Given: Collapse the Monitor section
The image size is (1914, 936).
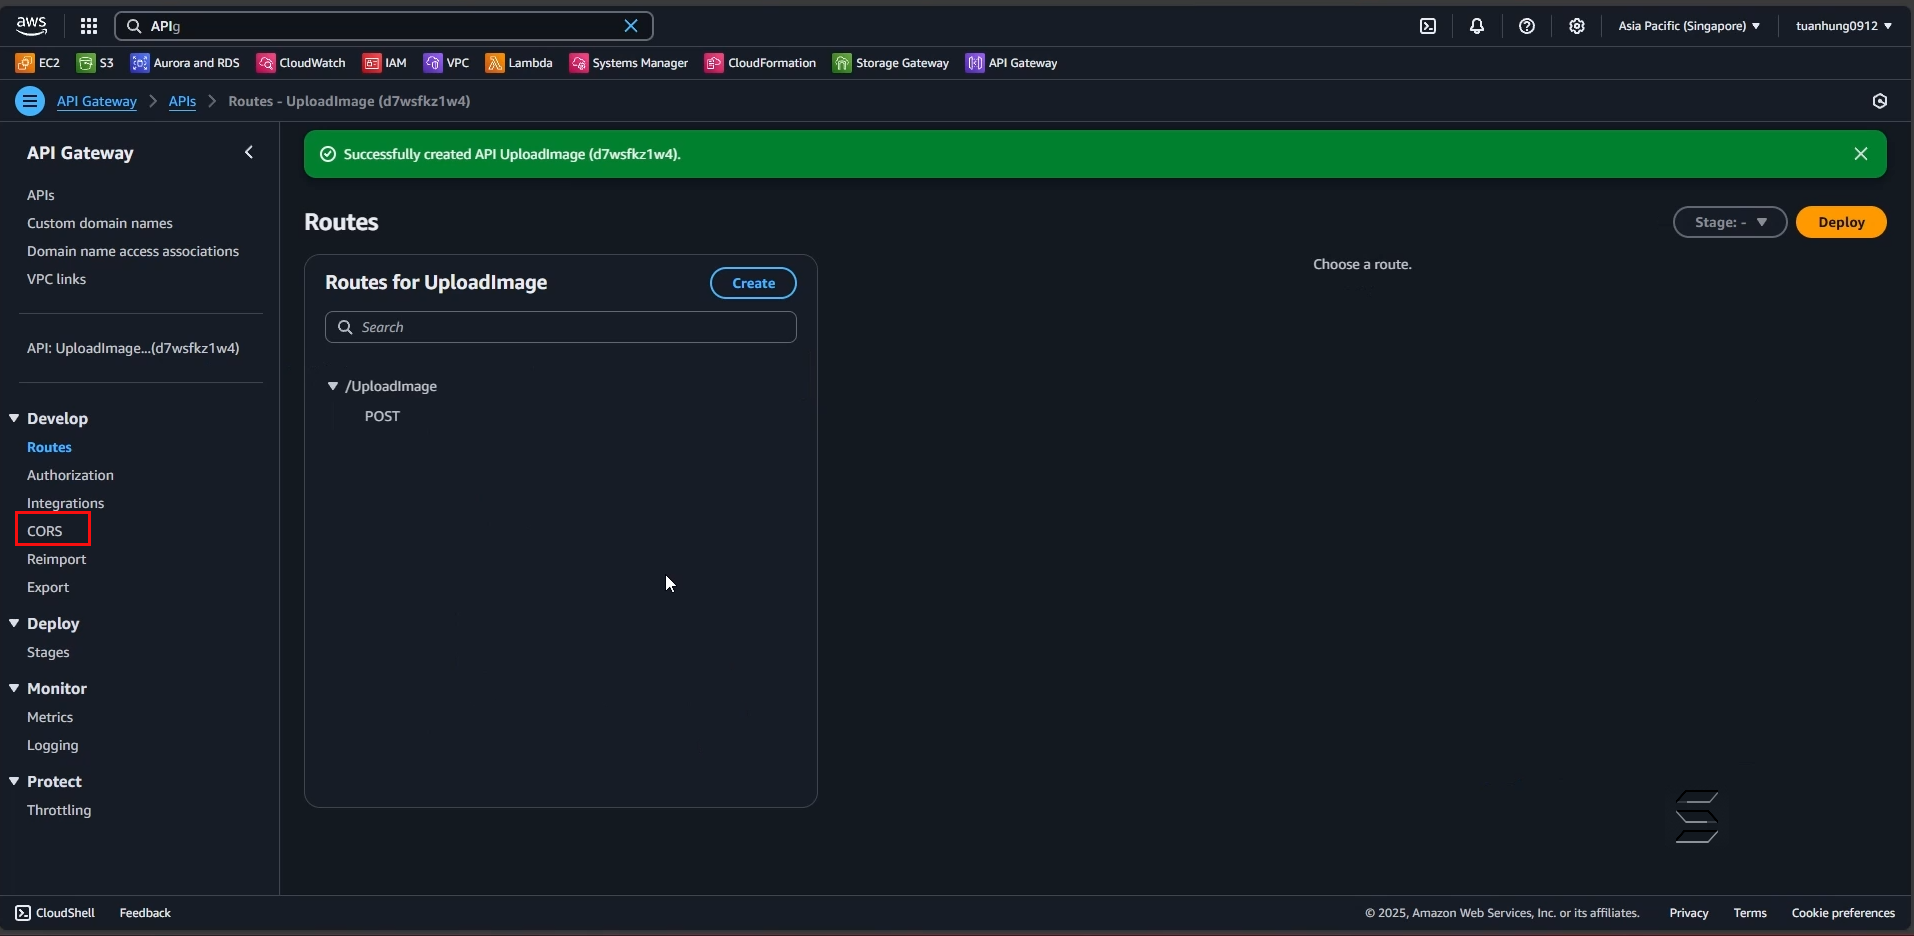Looking at the screenshot, I should click(14, 688).
